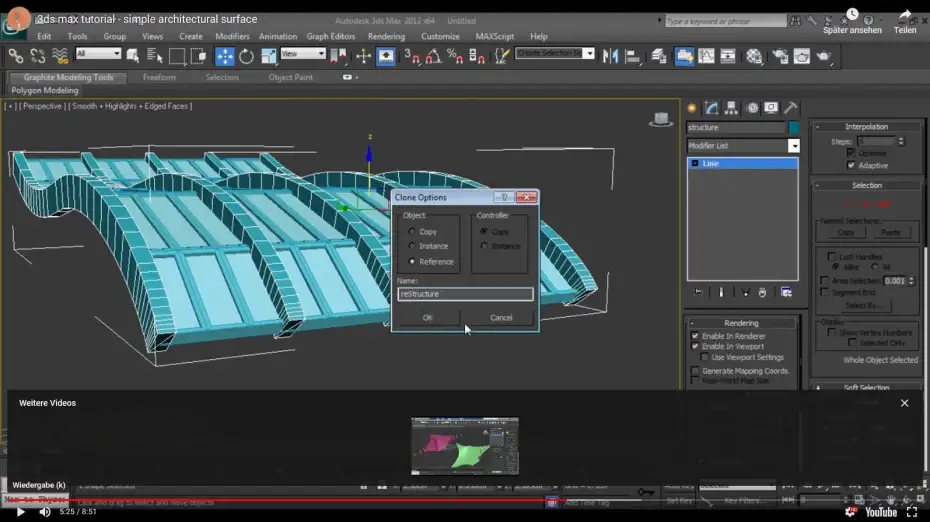Open the Layer Manager icon
The image size is (930, 522).
click(658, 56)
